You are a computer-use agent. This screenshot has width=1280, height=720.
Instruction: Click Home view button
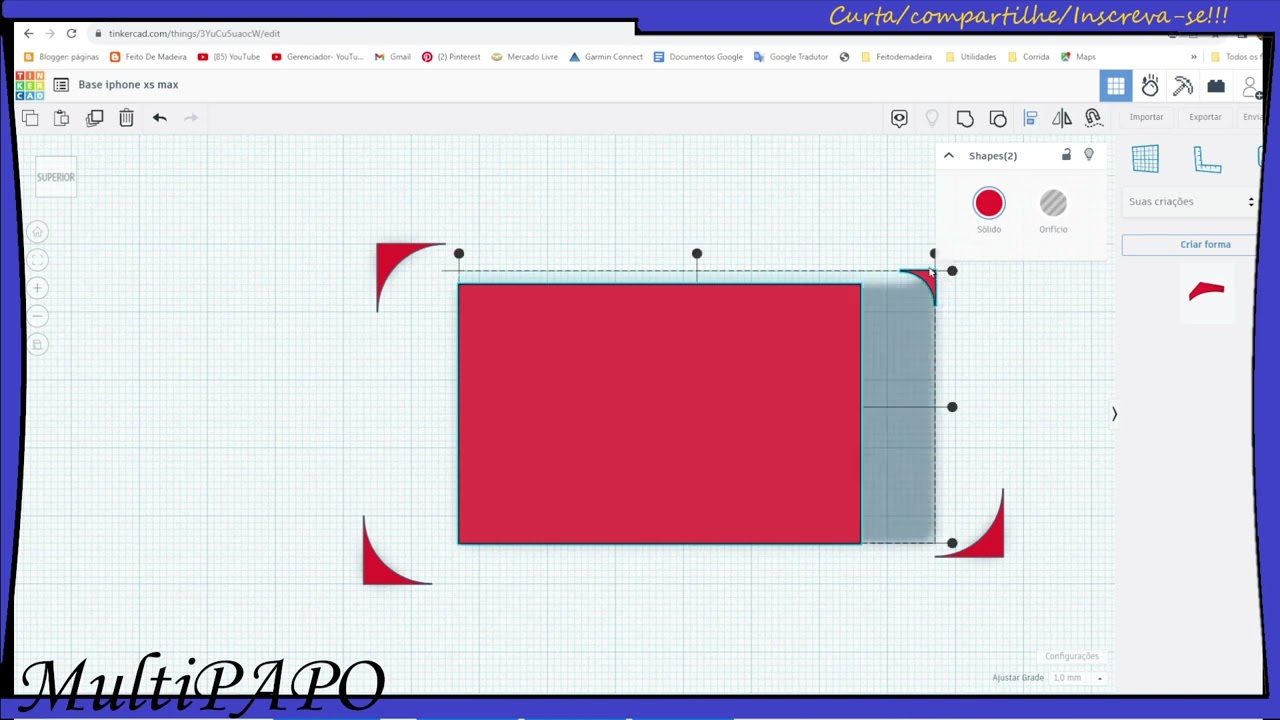click(x=37, y=232)
